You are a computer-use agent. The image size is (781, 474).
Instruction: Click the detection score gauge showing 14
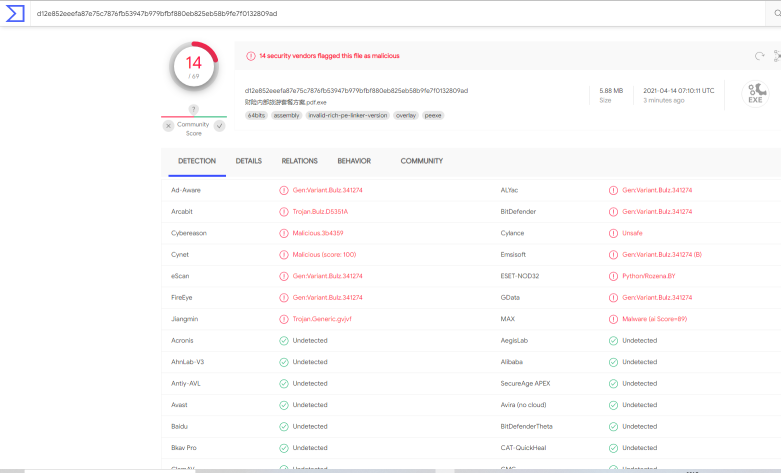[x=194, y=67]
